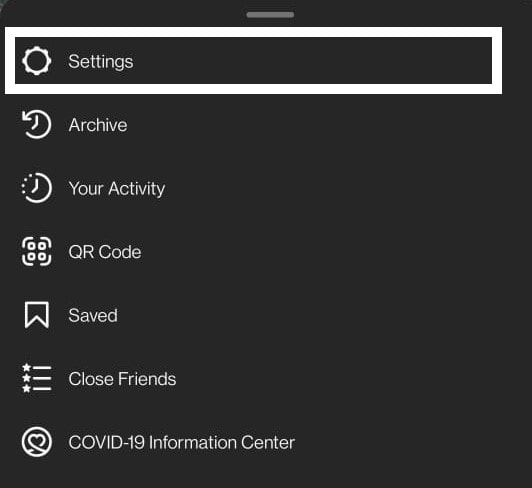Click the Saved bookmark icon
This screenshot has width=532, height=488.
pyautogui.click(x=37, y=315)
